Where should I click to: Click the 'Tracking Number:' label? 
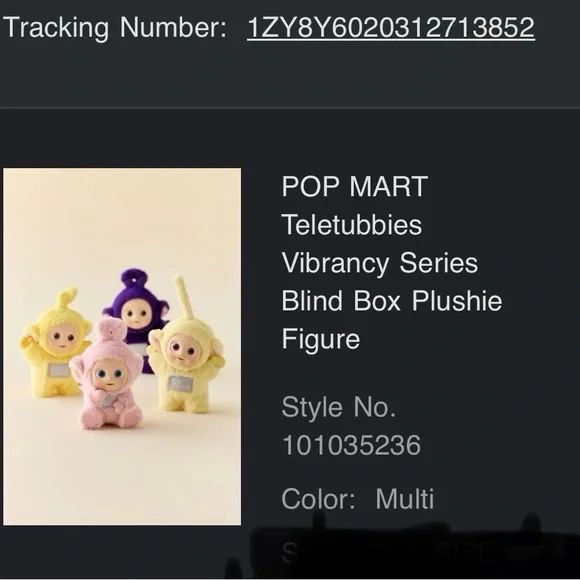click(x=115, y=28)
